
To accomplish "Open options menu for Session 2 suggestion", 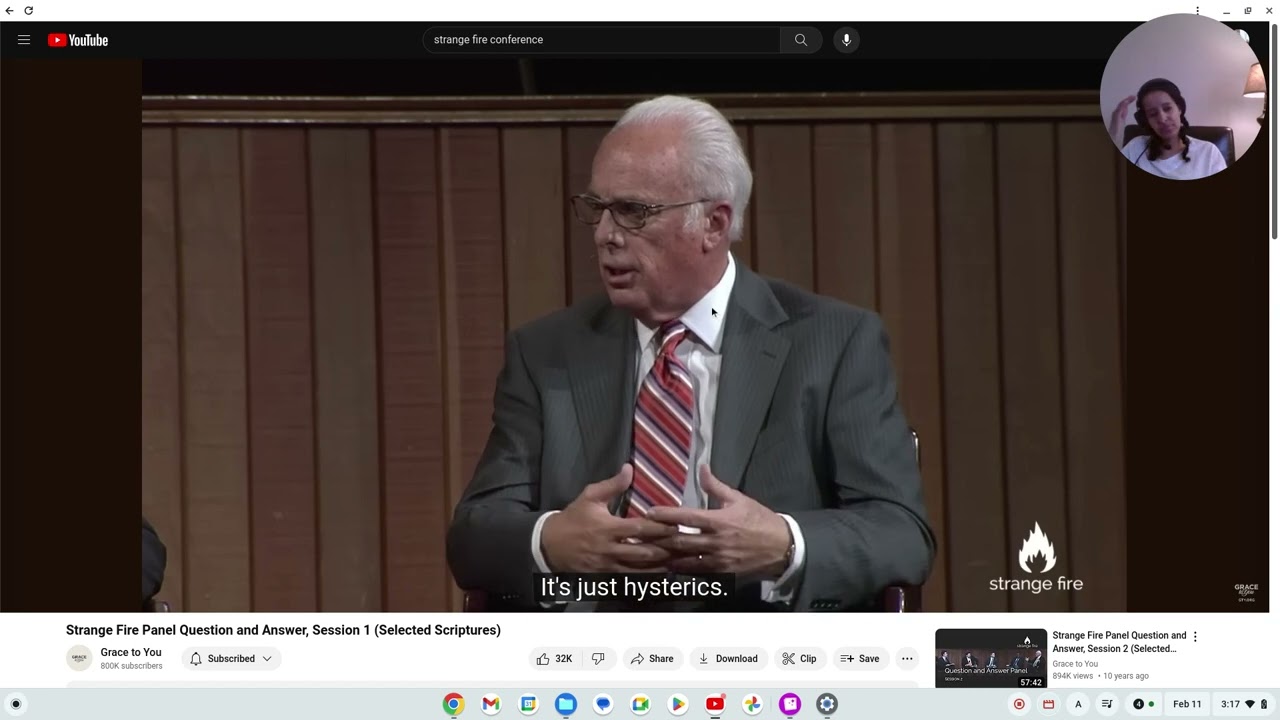I will tap(1194, 636).
